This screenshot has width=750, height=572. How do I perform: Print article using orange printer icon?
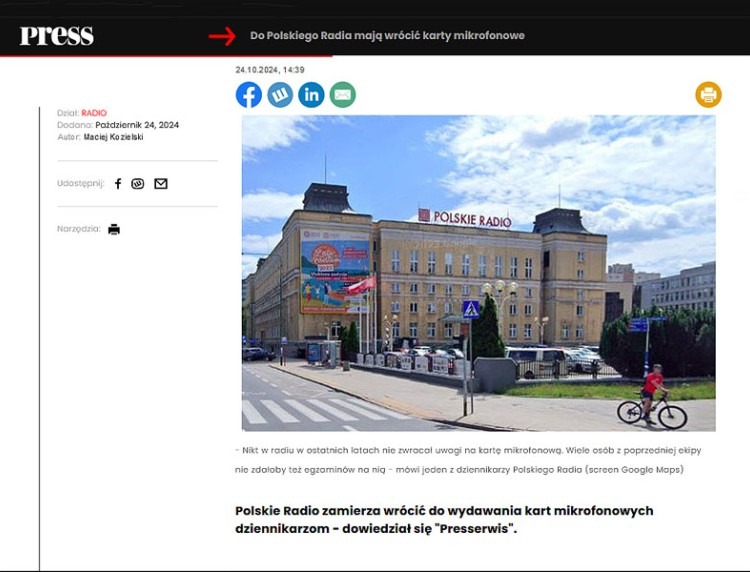708,95
